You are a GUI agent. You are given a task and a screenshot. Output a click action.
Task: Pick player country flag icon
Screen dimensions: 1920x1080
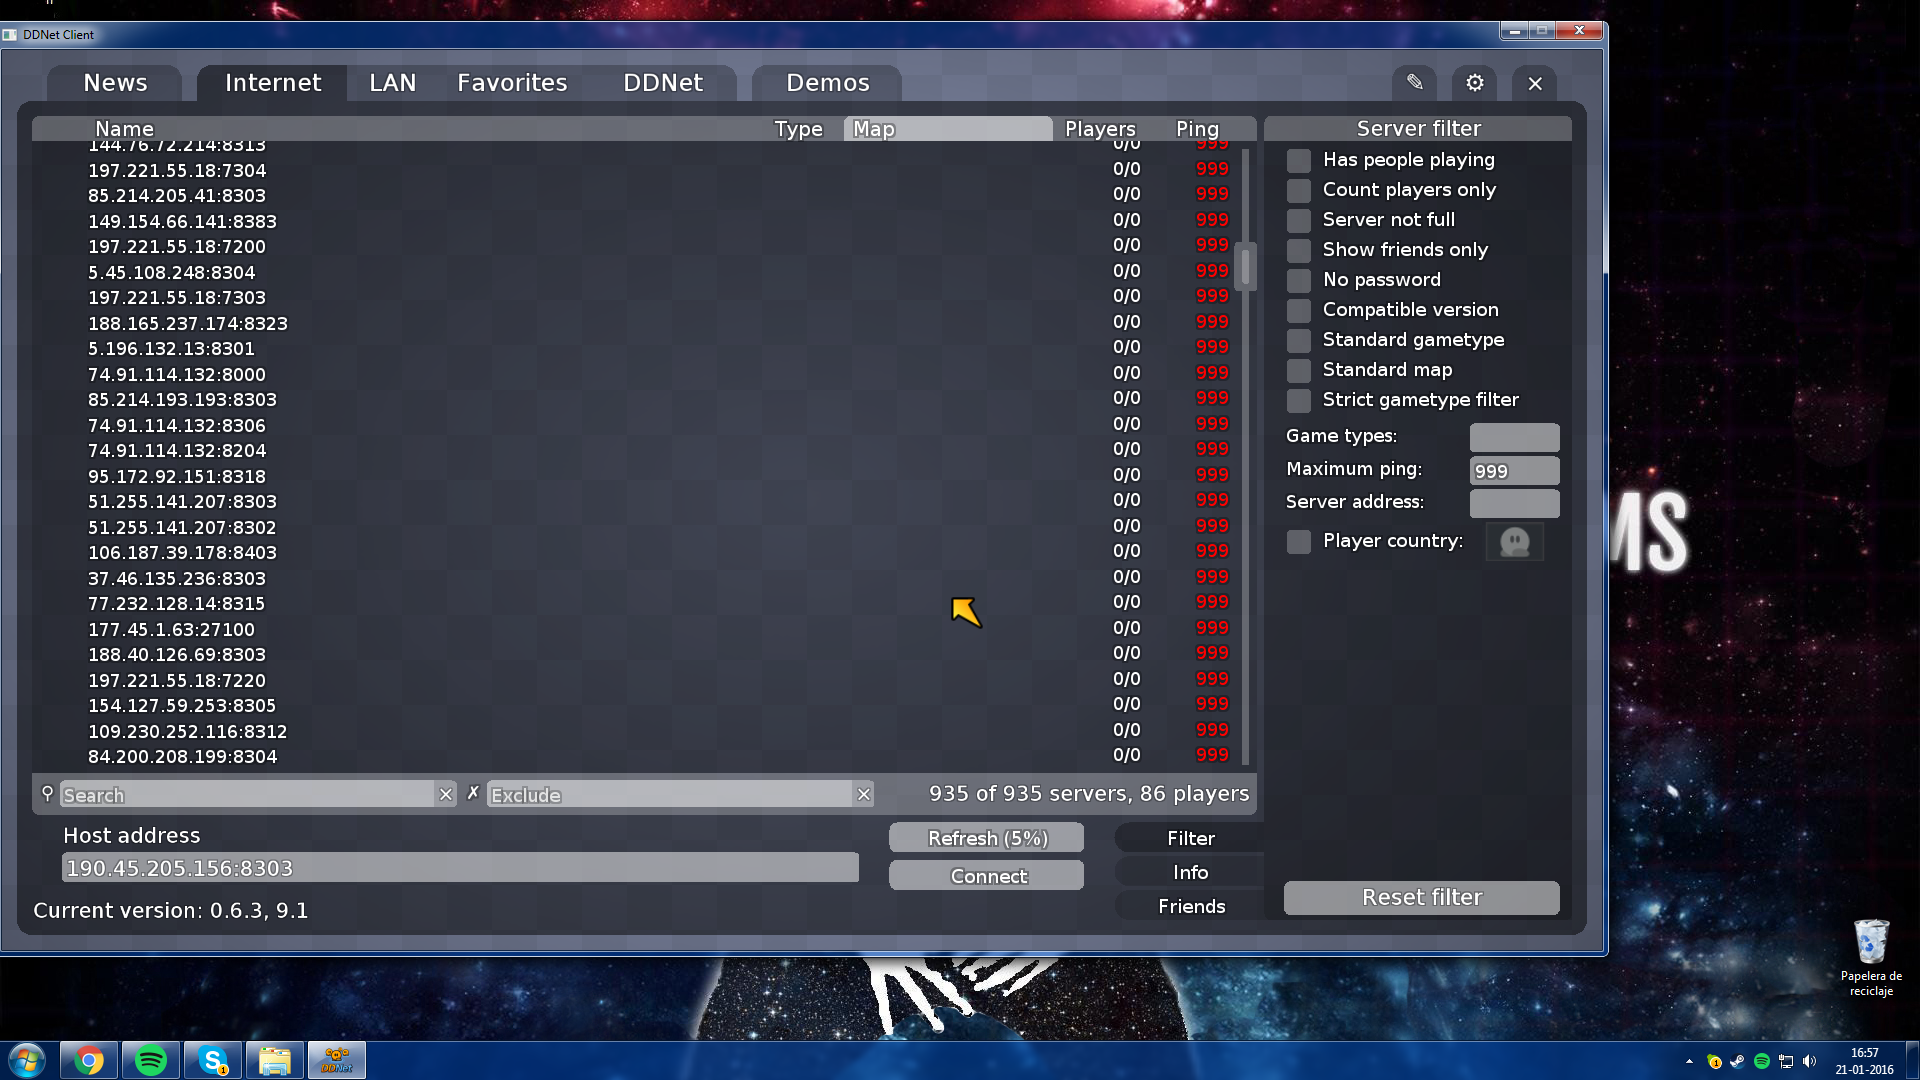click(x=1514, y=542)
